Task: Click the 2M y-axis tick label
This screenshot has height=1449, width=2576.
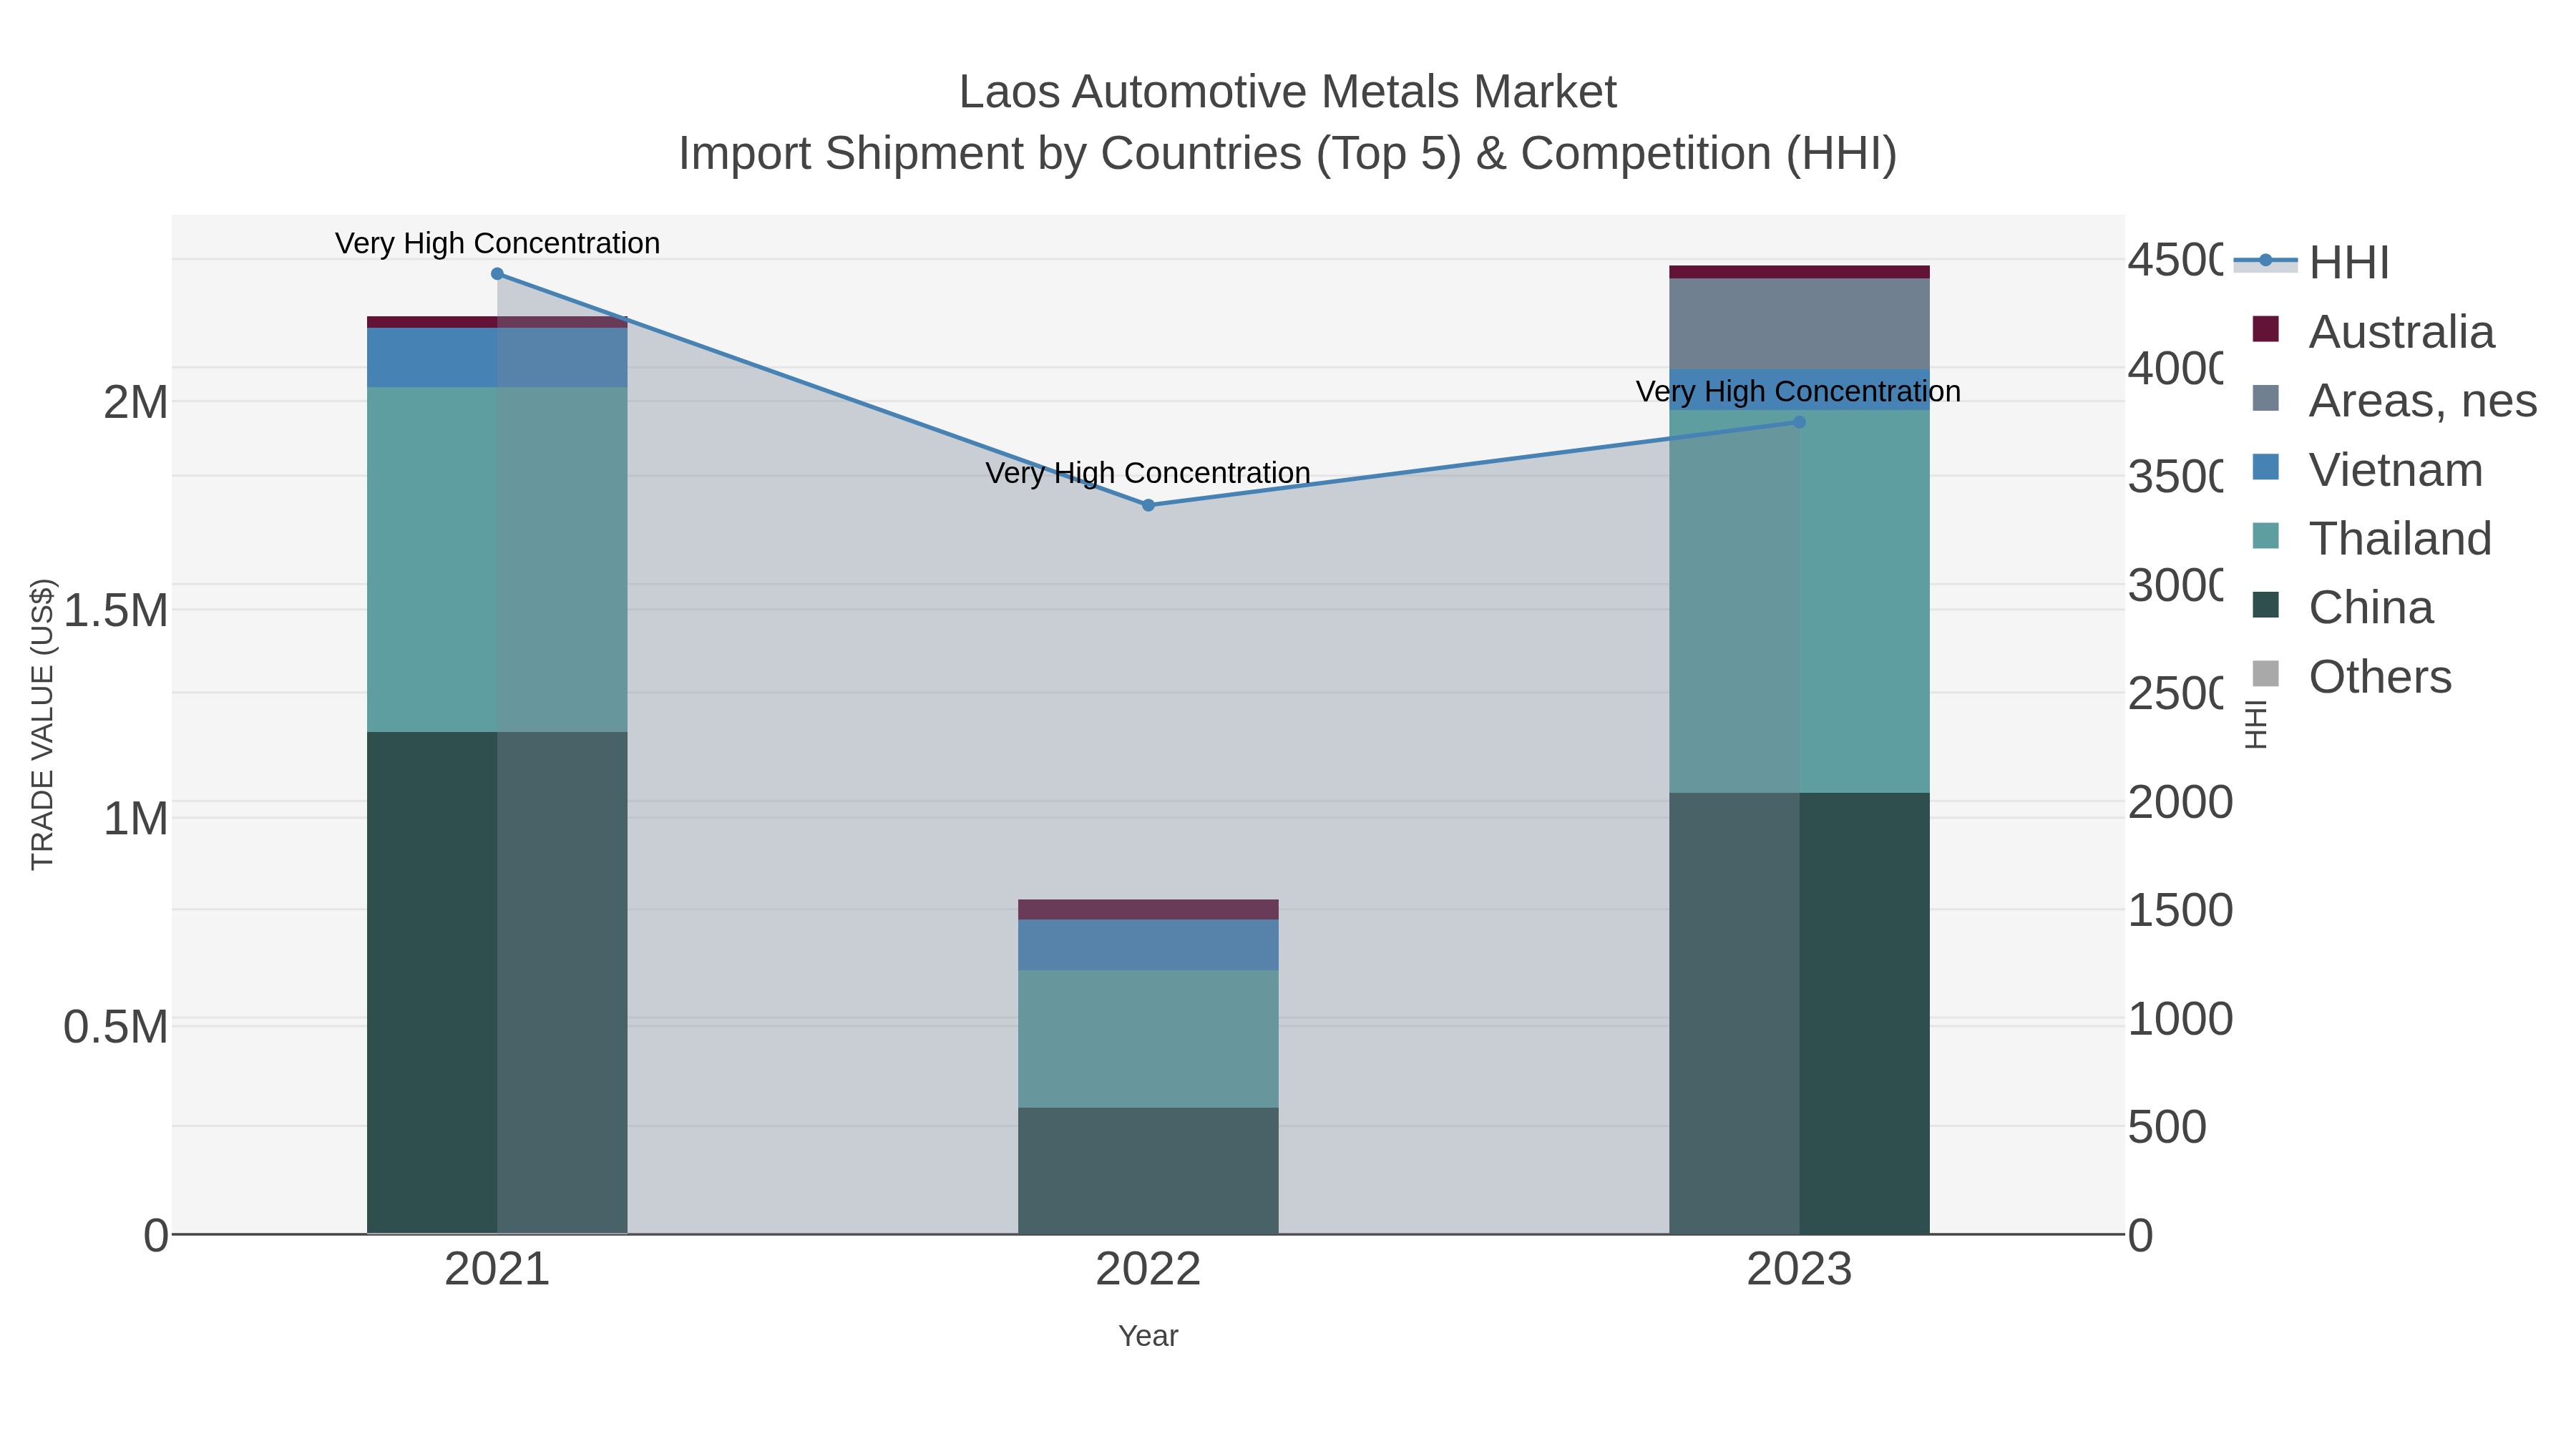Action: (x=136, y=402)
